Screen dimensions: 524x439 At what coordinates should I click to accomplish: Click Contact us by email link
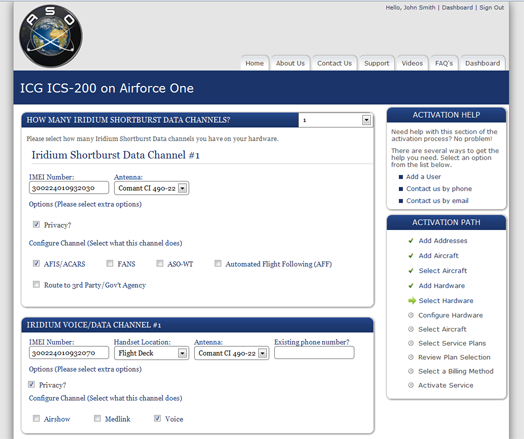(437, 201)
